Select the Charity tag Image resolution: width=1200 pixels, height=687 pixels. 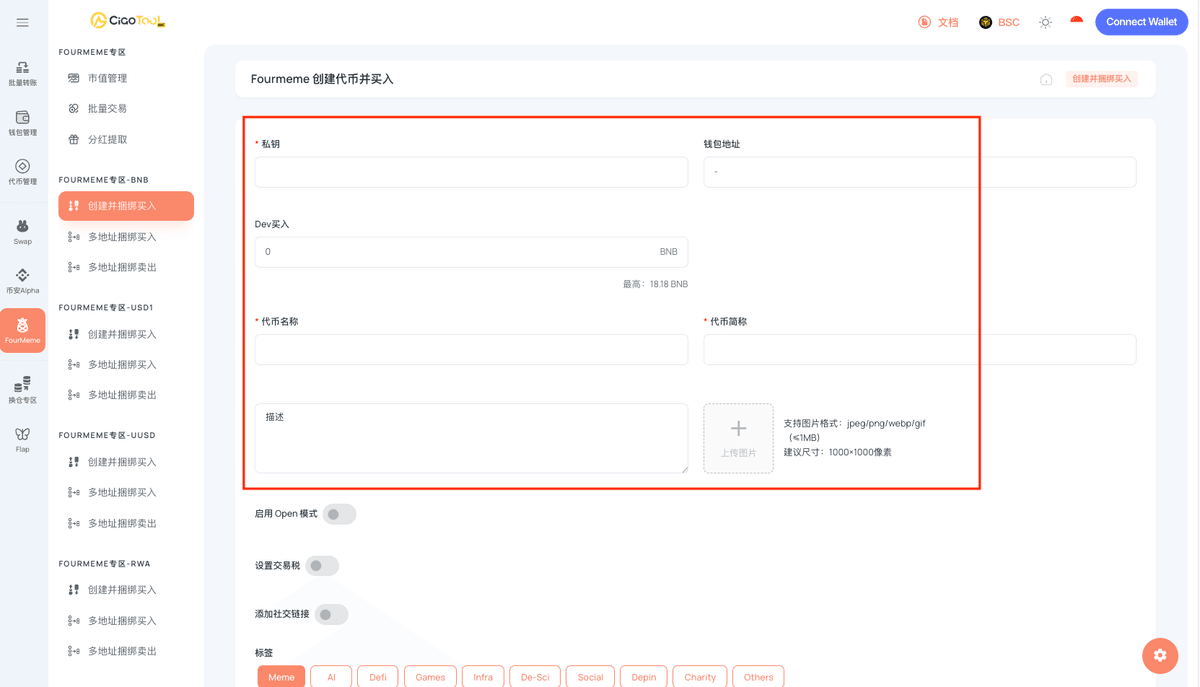point(700,677)
